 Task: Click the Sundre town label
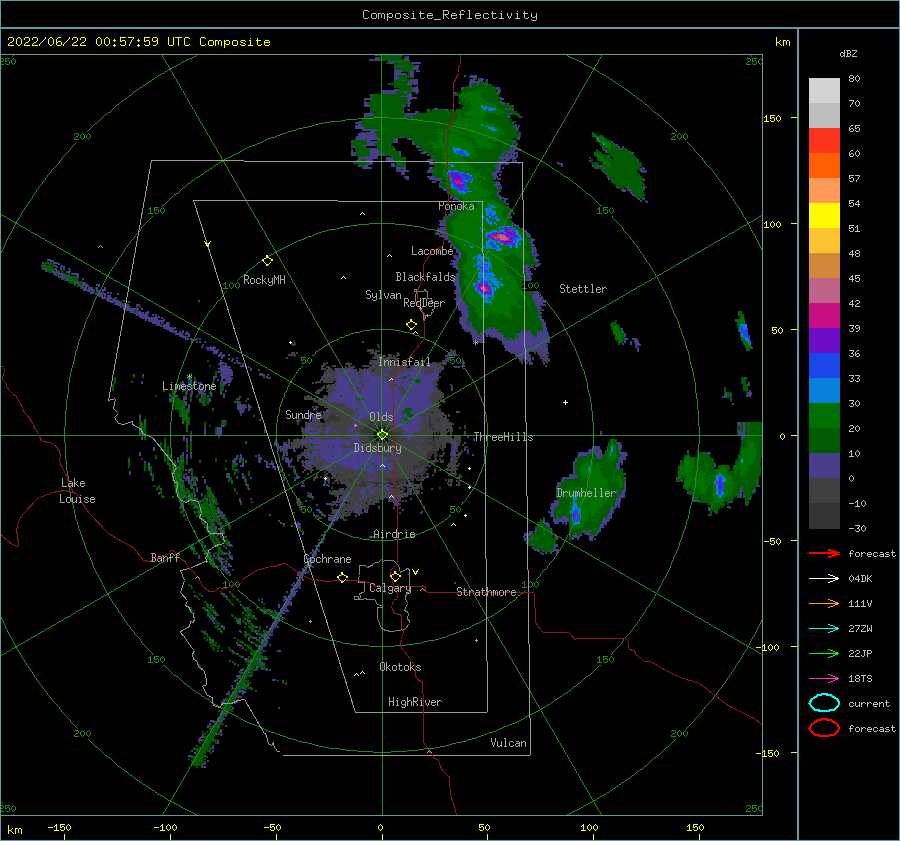click(303, 414)
